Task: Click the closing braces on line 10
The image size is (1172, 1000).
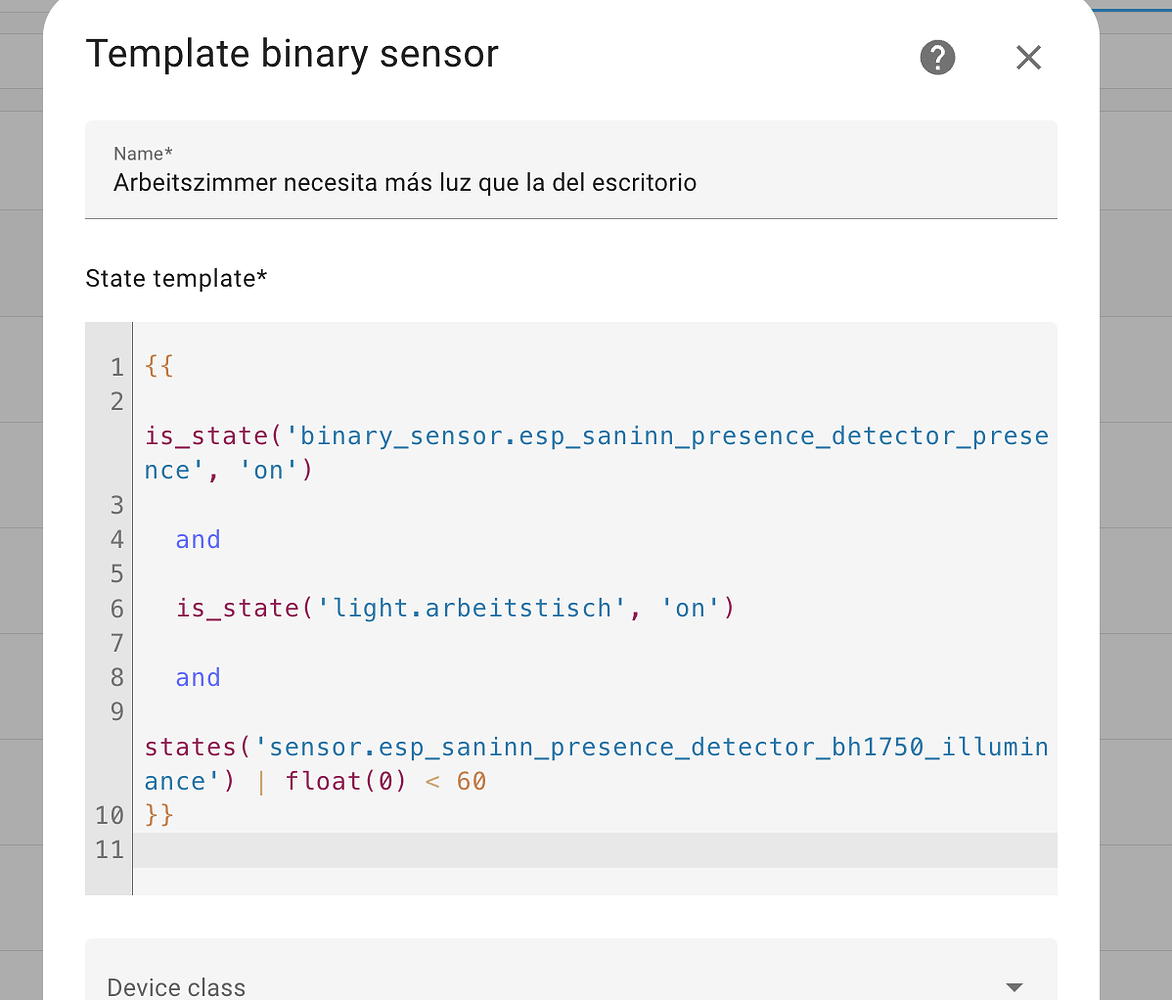Action: point(157,815)
